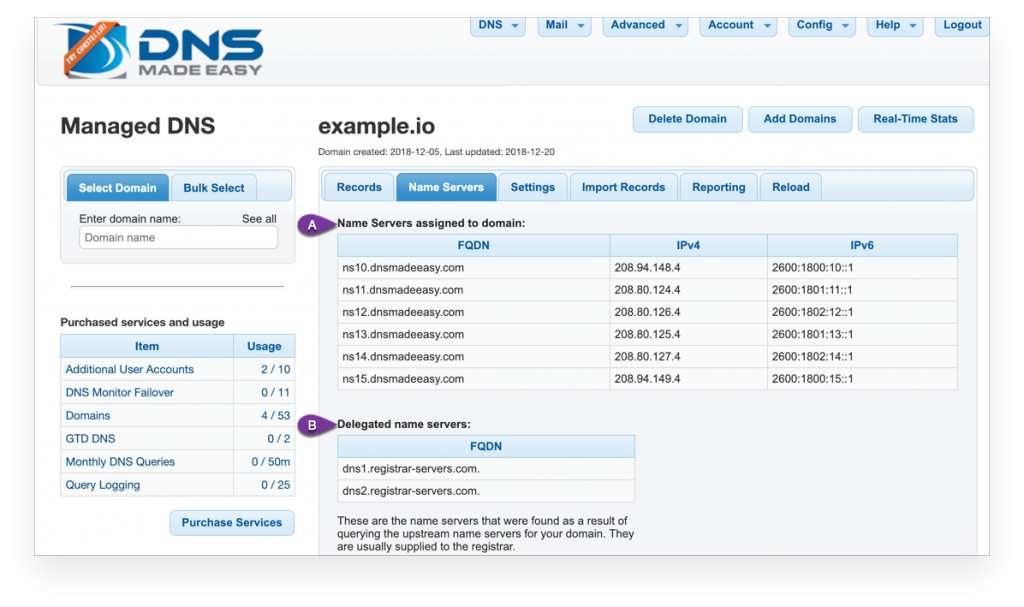This screenshot has height=607, width=1024.
Task: Click the IPv6 address 2600:1800:10::1
Action: tap(812, 267)
